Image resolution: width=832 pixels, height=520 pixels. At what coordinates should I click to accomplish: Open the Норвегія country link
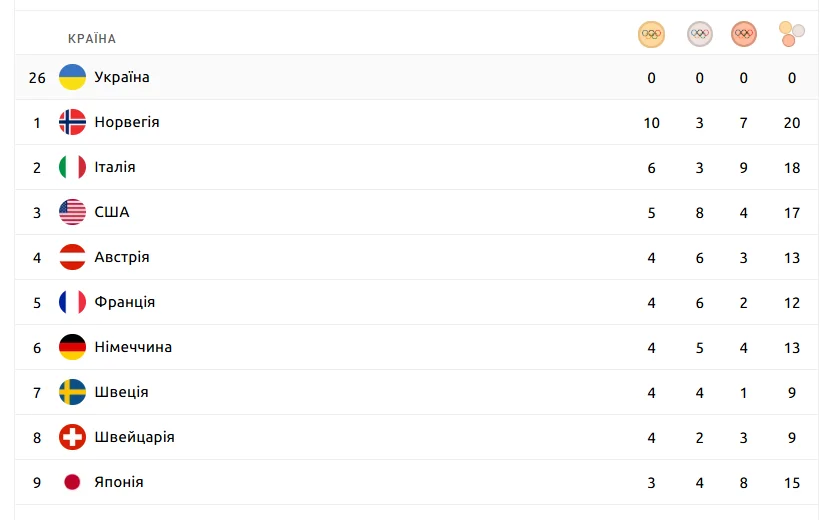point(127,122)
